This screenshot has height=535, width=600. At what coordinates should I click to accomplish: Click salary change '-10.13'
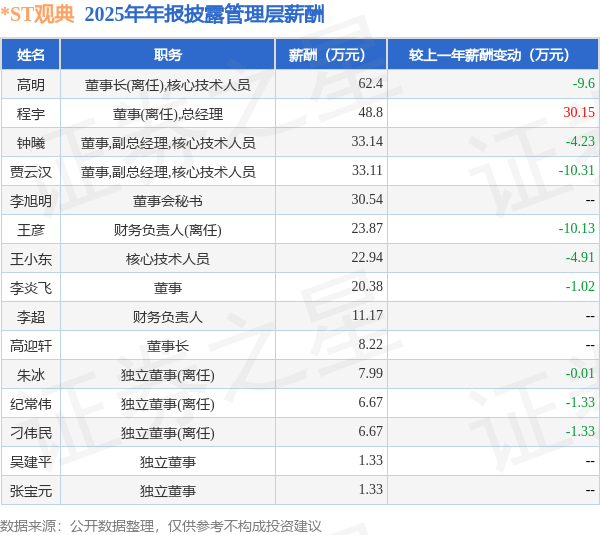pos(577,228)
